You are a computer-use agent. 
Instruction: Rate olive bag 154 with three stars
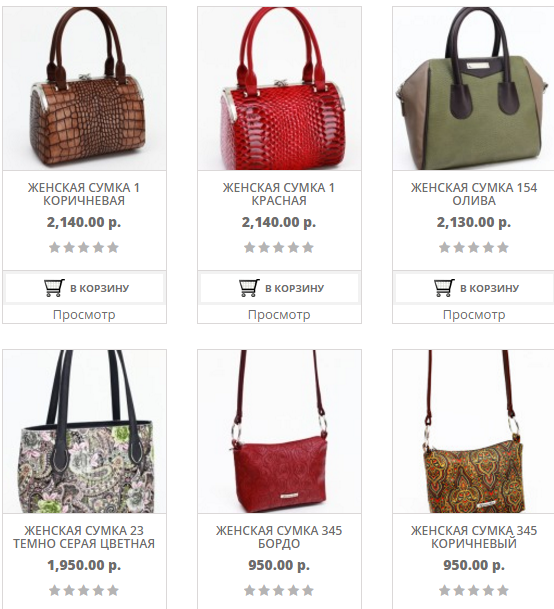[x=474, y=247]
